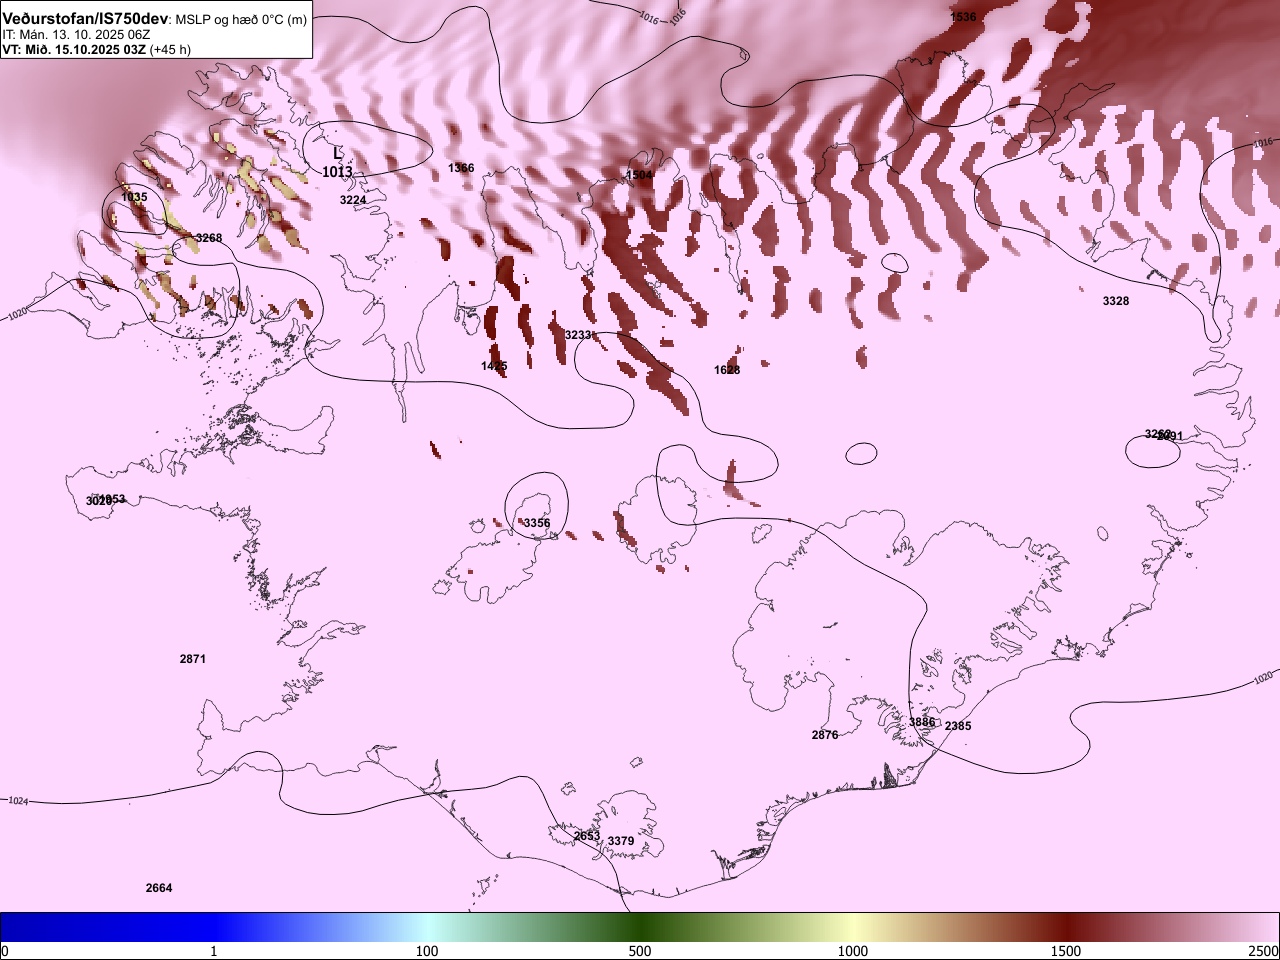Click the '3328' height label

[x=1116, y=301]
